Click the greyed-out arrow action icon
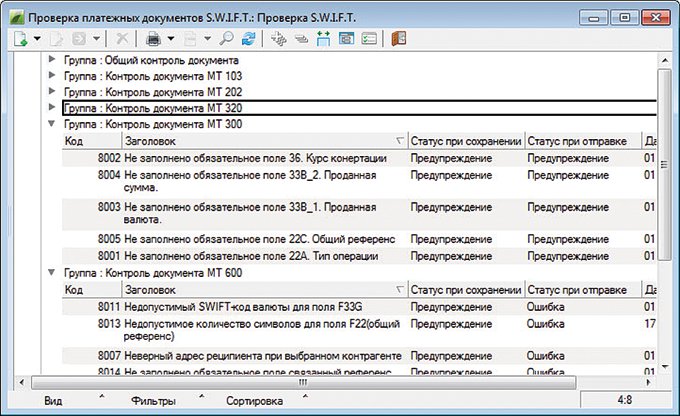The image size is (680, 416). pos(79,39)
